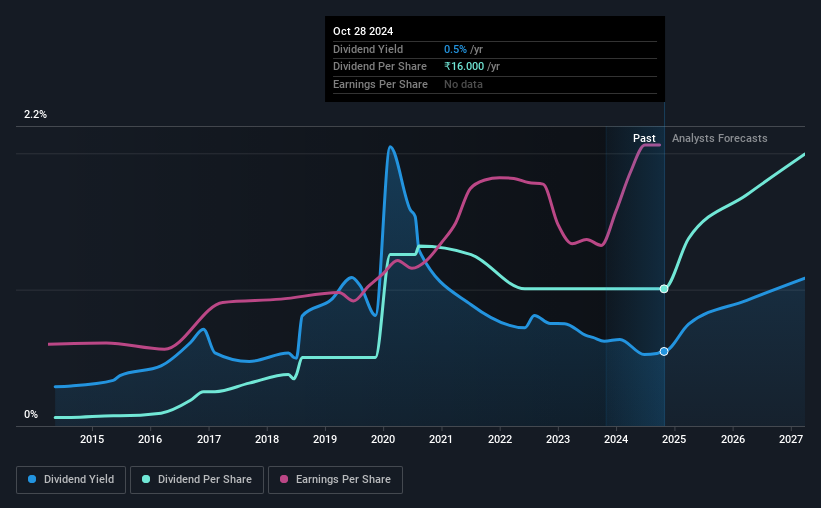The height and width of the screenshot is (508, 821).
Task: Toggle the Dividend Per Share legend button
Action: pos(197,480)
